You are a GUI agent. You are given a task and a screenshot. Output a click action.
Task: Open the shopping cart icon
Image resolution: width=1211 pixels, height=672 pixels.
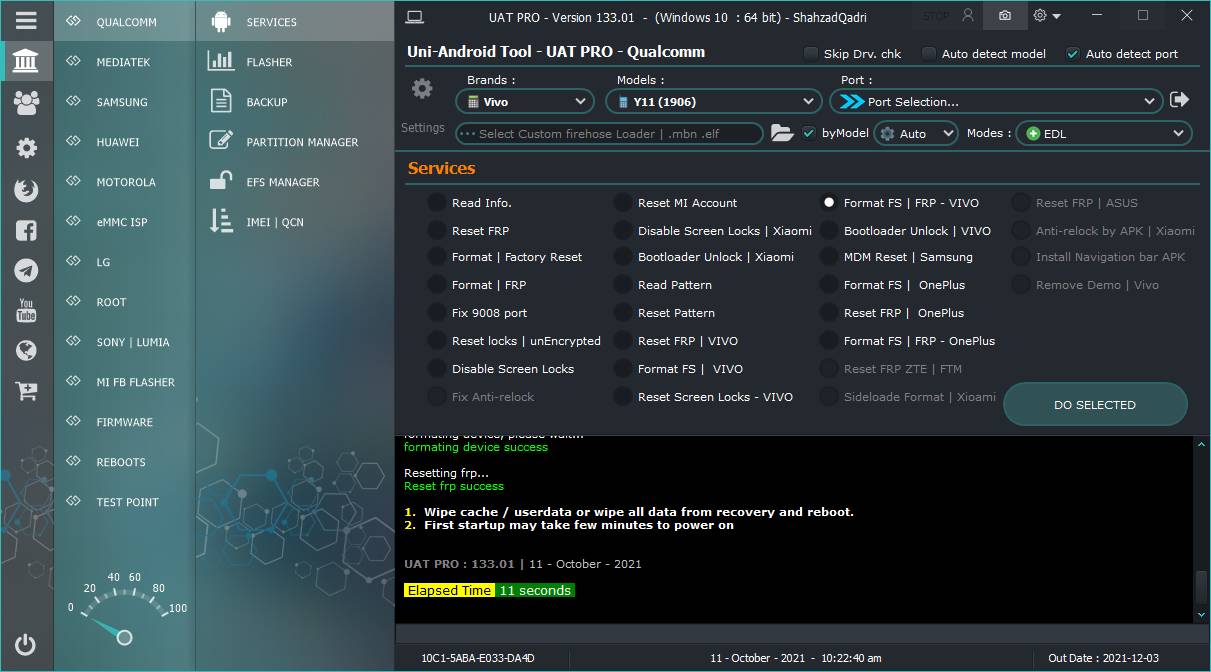pyautogui.click(x=26, y=391)
